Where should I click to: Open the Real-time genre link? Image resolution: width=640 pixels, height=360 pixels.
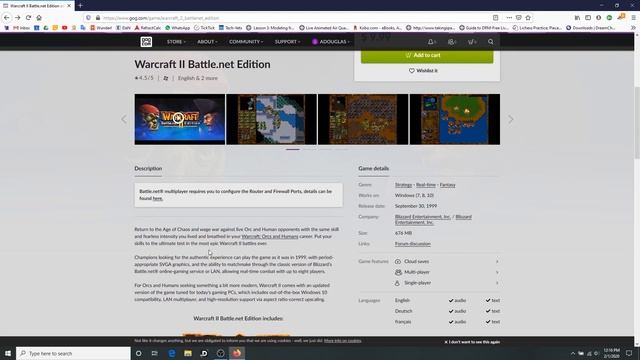tap(426, 185)
